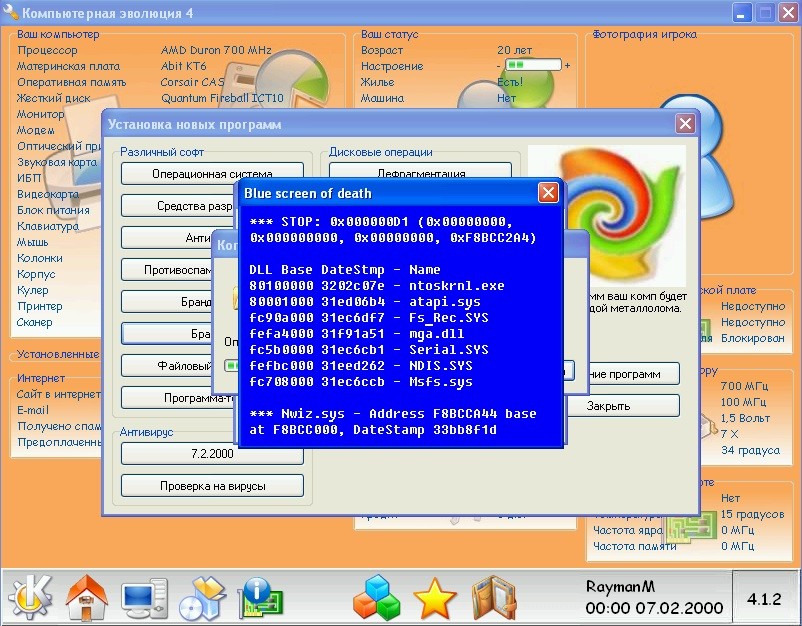The image size is (802, 626).
Task: Click the Мышь label
Action: (x=32, y=242)
